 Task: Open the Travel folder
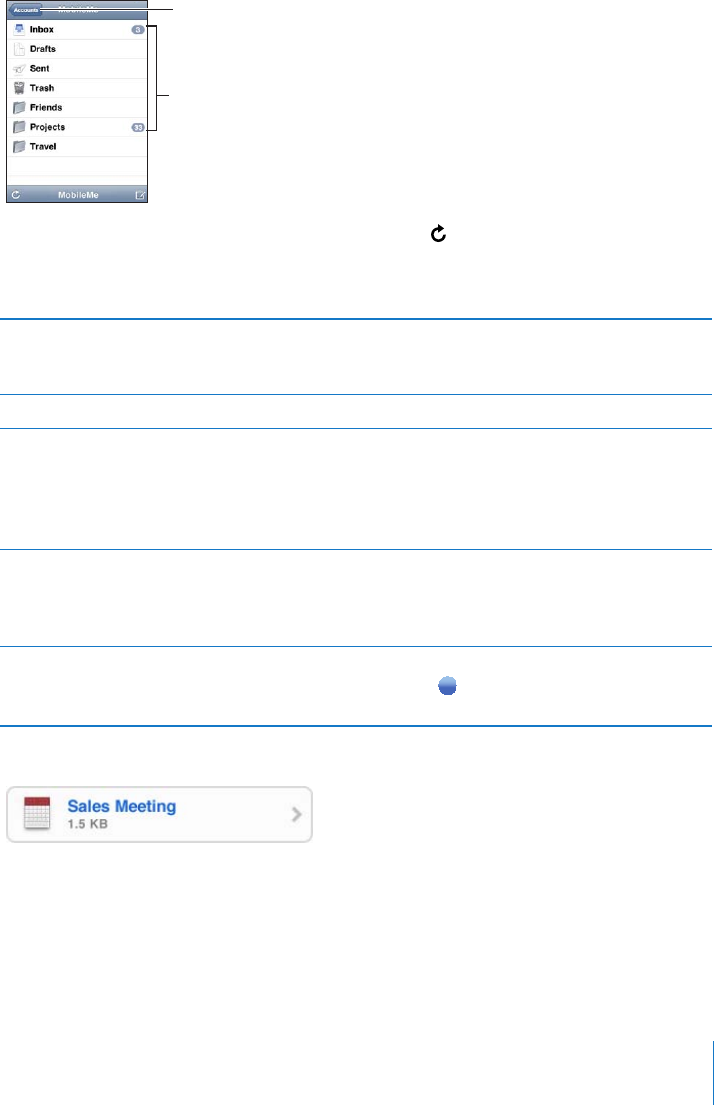tap(78, 147)
